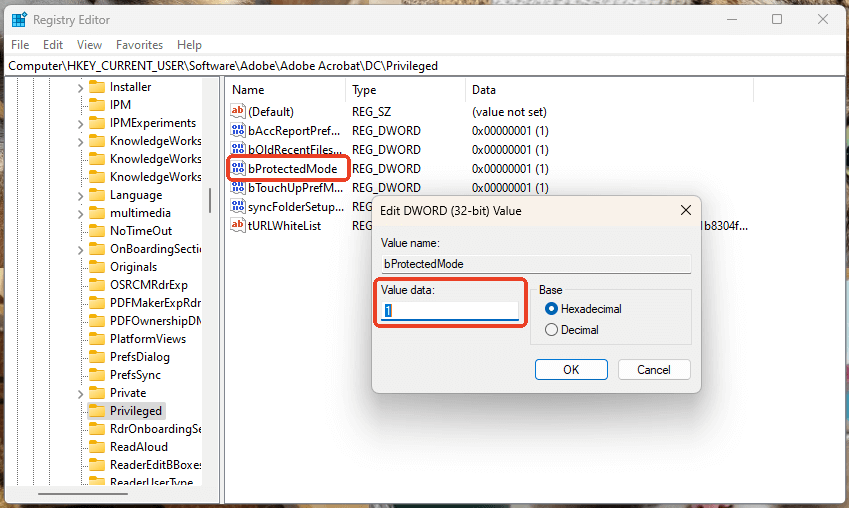The width and height of the screenshot is (849, 508).
Task: Open the View menu
Action: click(89, 44)
